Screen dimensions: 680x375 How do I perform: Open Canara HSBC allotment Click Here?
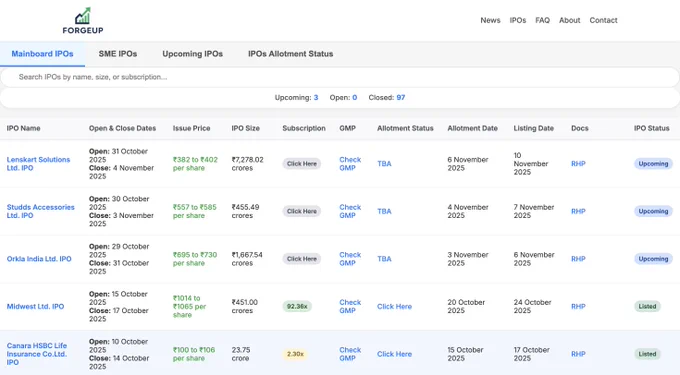(x=394, y=354)
